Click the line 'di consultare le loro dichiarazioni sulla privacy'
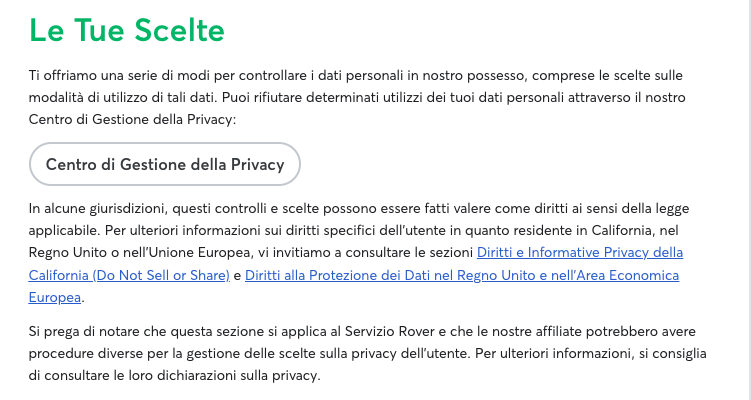The width and height of the screenshot is (751, 400). click(174, 376)
